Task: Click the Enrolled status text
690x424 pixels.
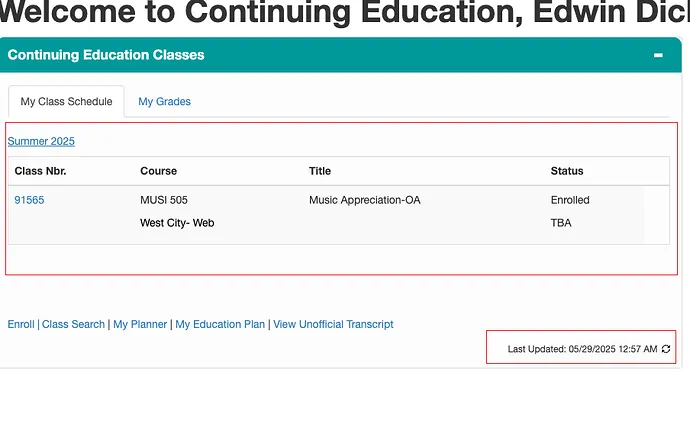Action: point(570,200)
